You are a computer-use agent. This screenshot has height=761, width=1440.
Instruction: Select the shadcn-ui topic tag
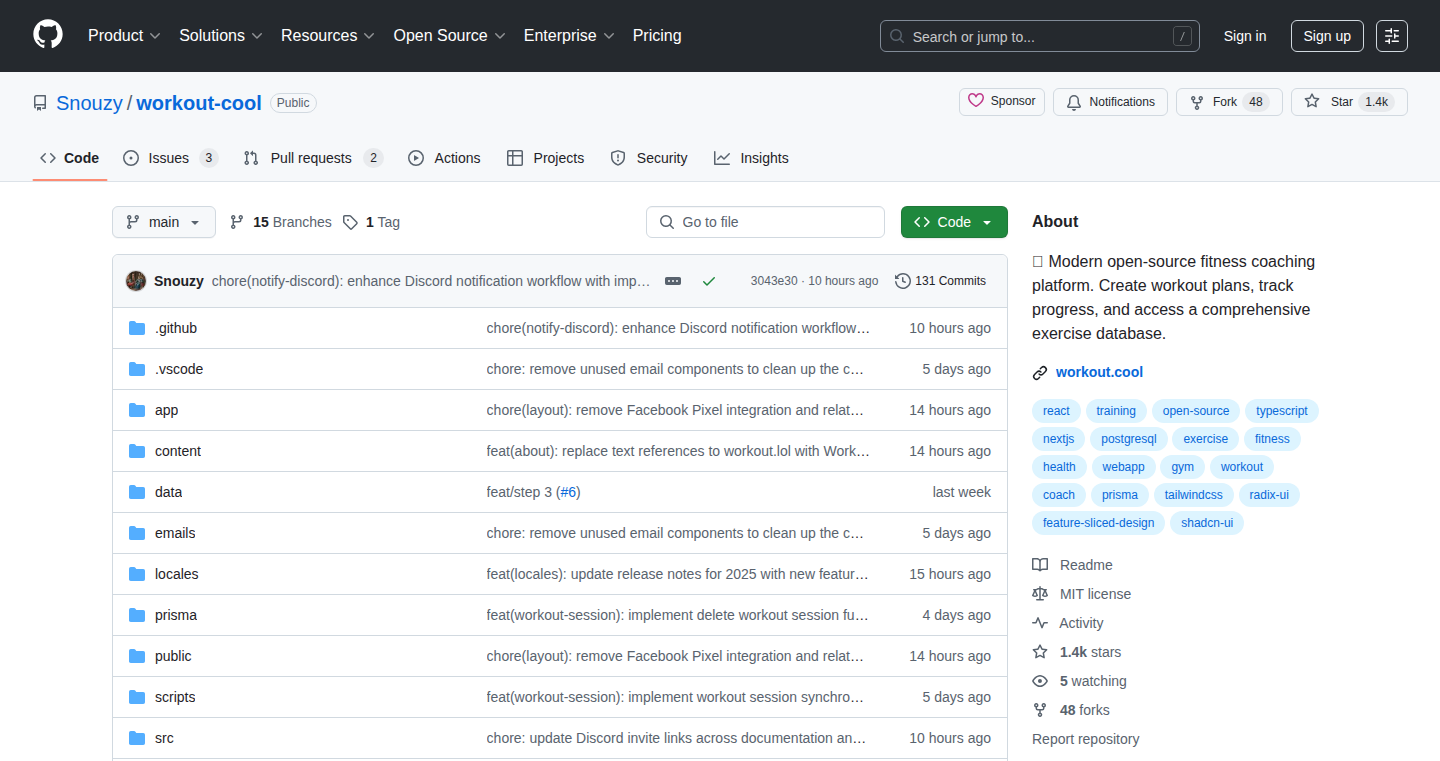1207,523
